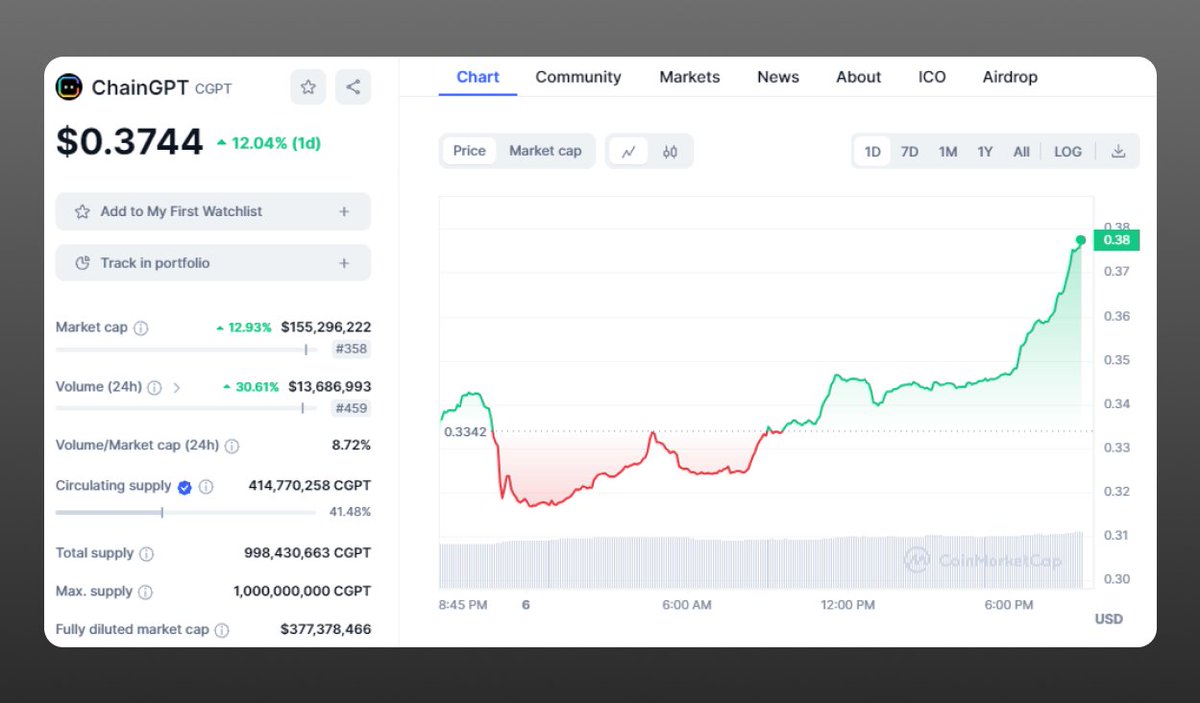
Task: Toggle the Market cap view
Action: [x=545, y=151]
